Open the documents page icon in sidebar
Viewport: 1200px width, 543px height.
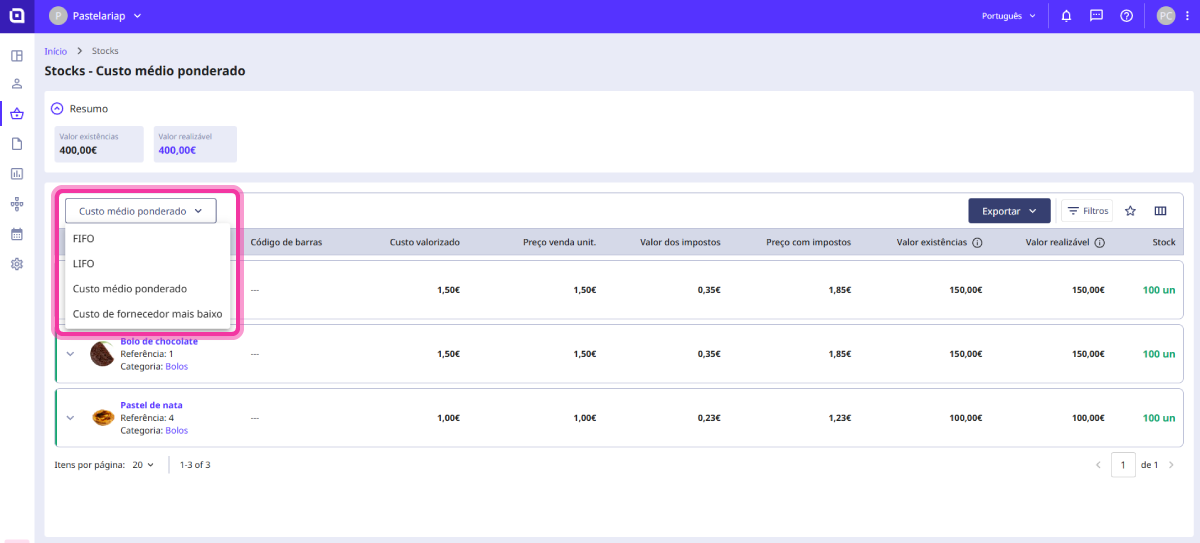coord(17,144)
